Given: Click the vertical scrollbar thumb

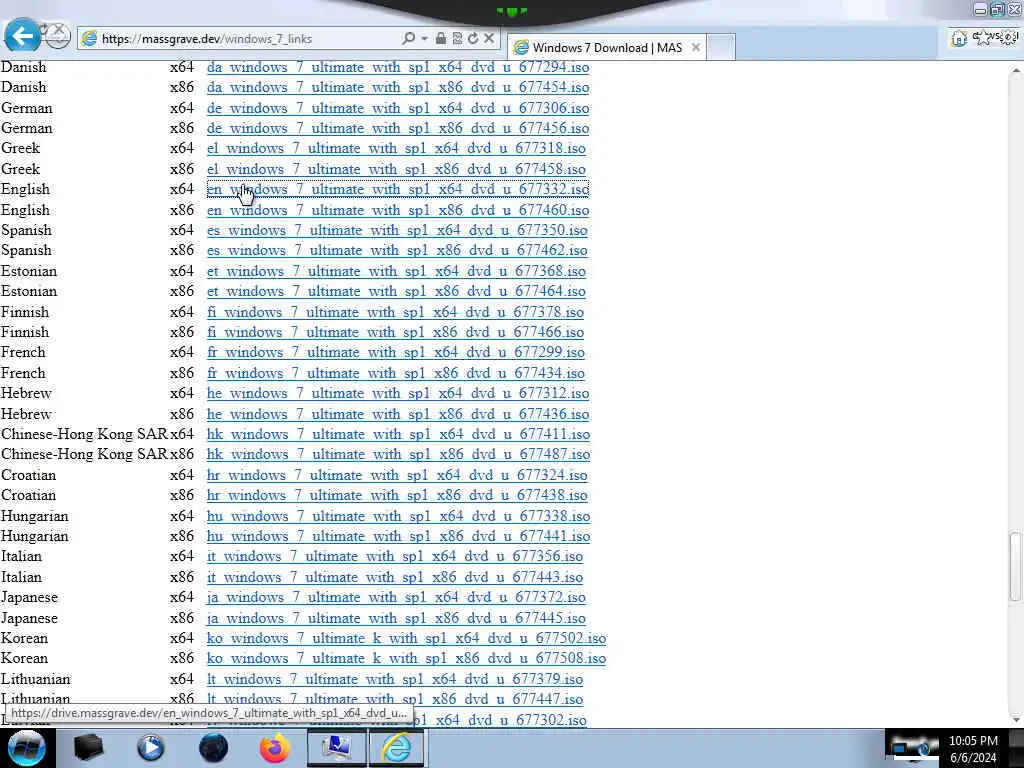Looking at the screenshot, I should (1016, 566).
